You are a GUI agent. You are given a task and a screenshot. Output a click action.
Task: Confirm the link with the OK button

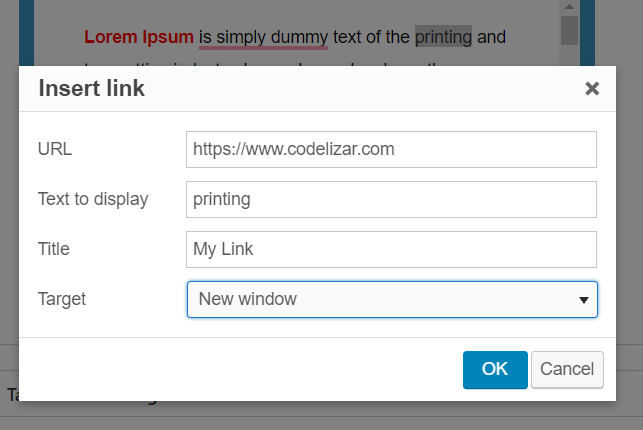(495, 370)
